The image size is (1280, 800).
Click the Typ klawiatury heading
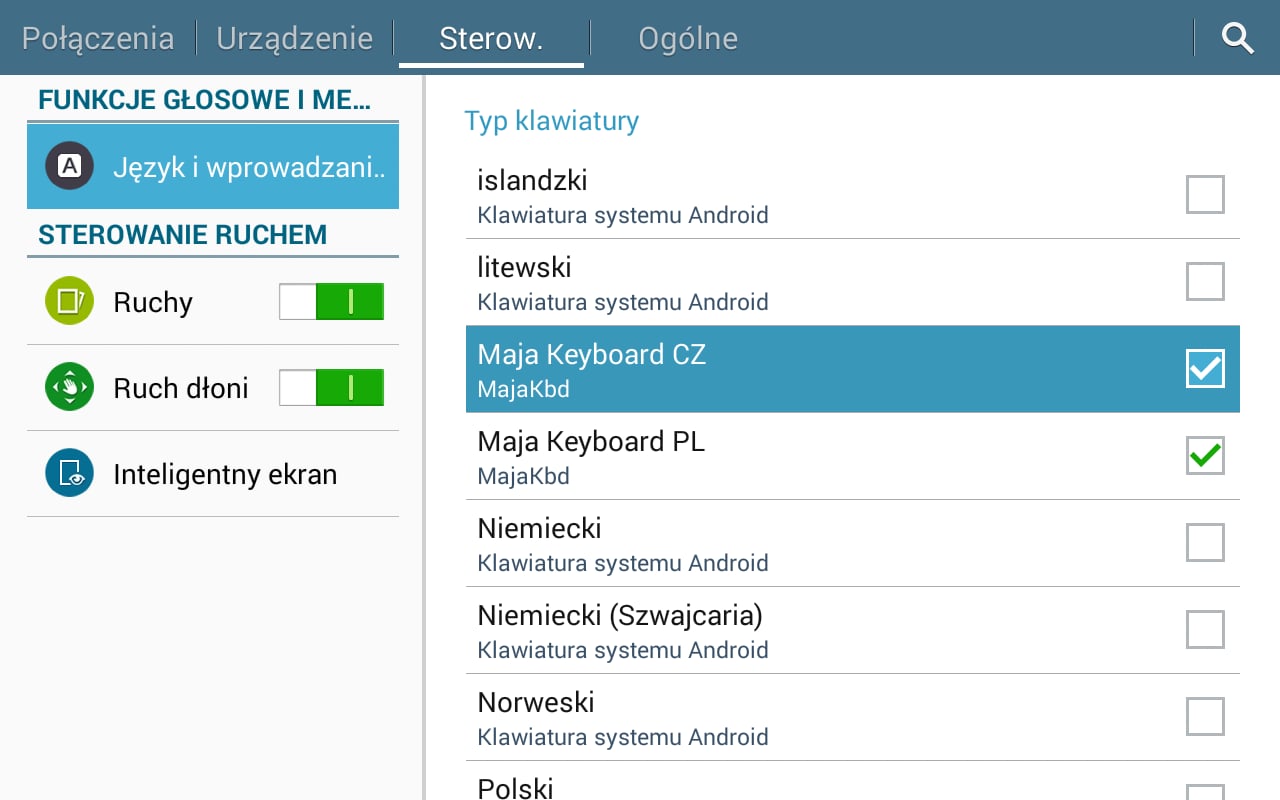[x=551, y=121]
